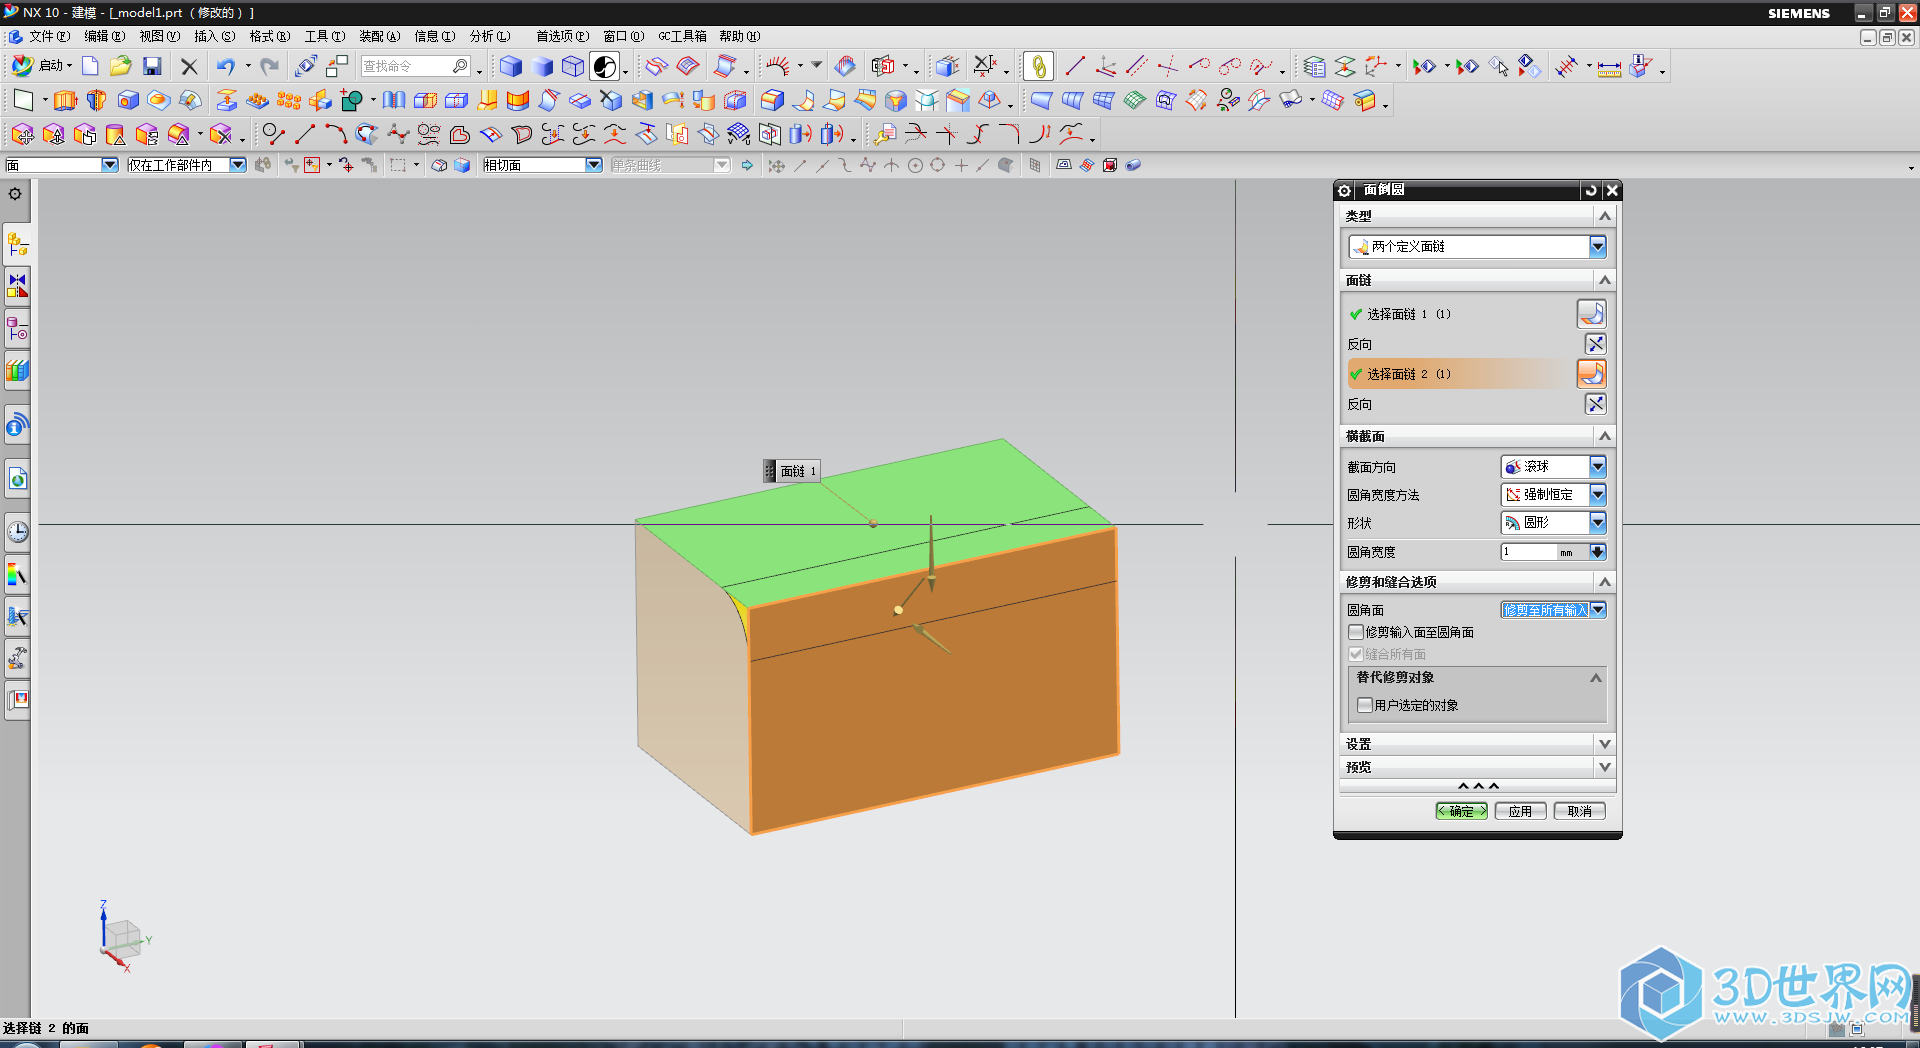Click the face chain 2 selection icon
1920x1048 pixels.
pos(1591,374)
